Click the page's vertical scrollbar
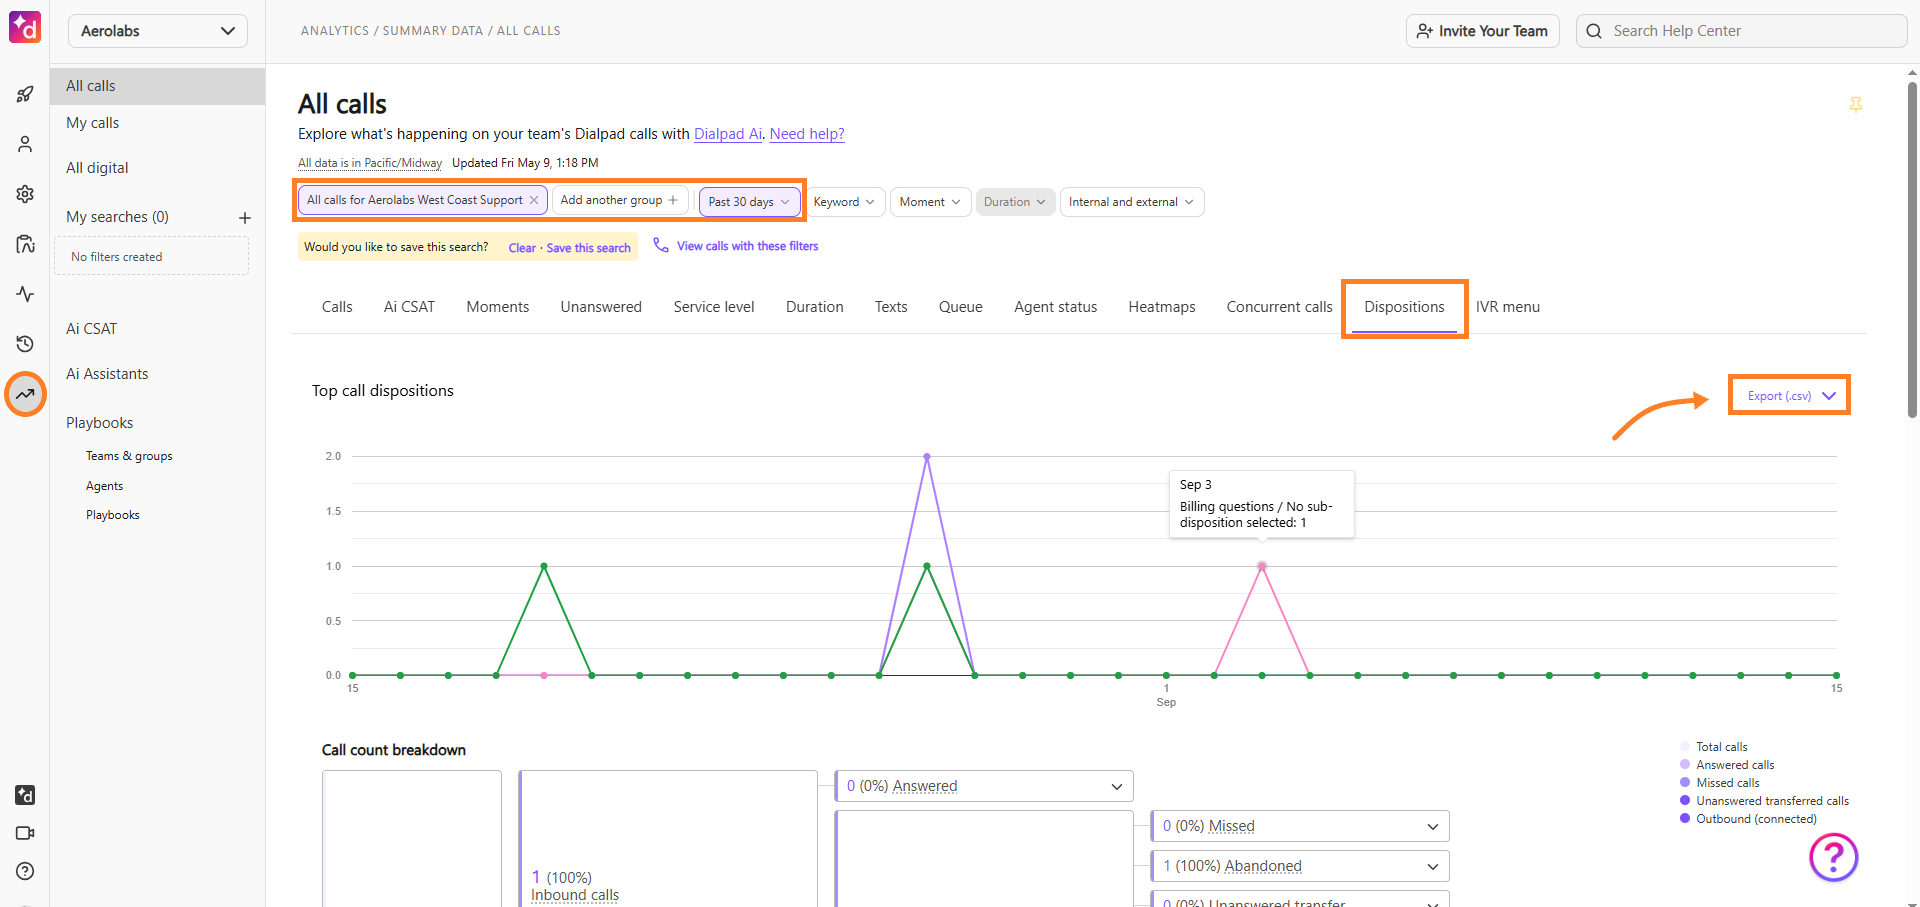 click(x=1912, y=248)
